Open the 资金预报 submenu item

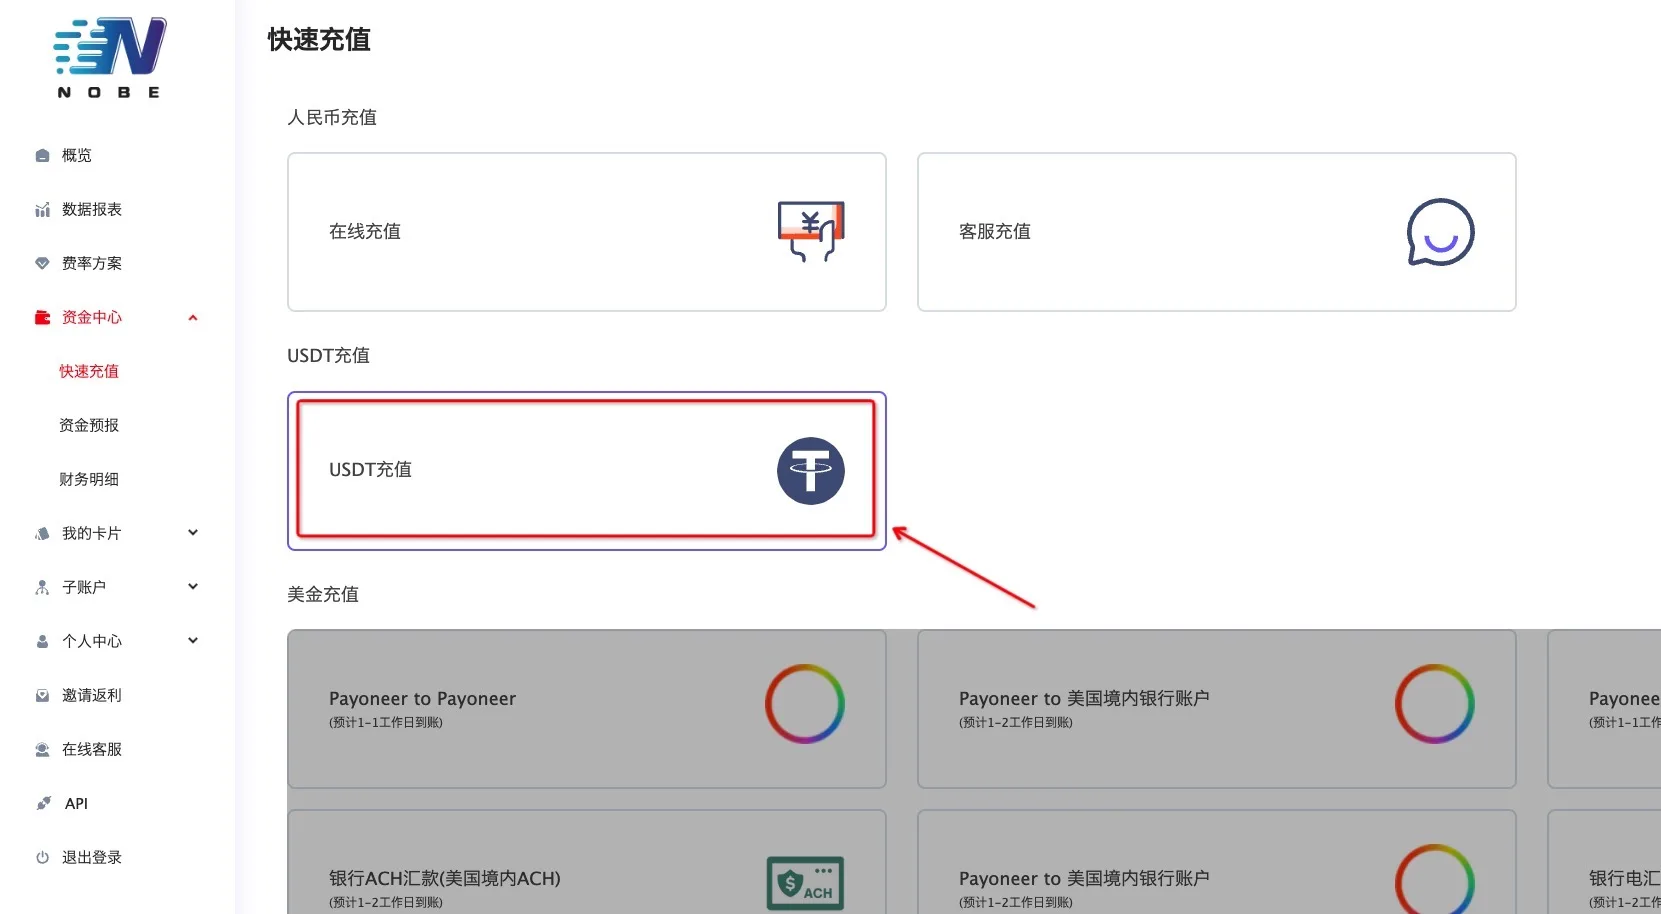[x=89, y=425]
